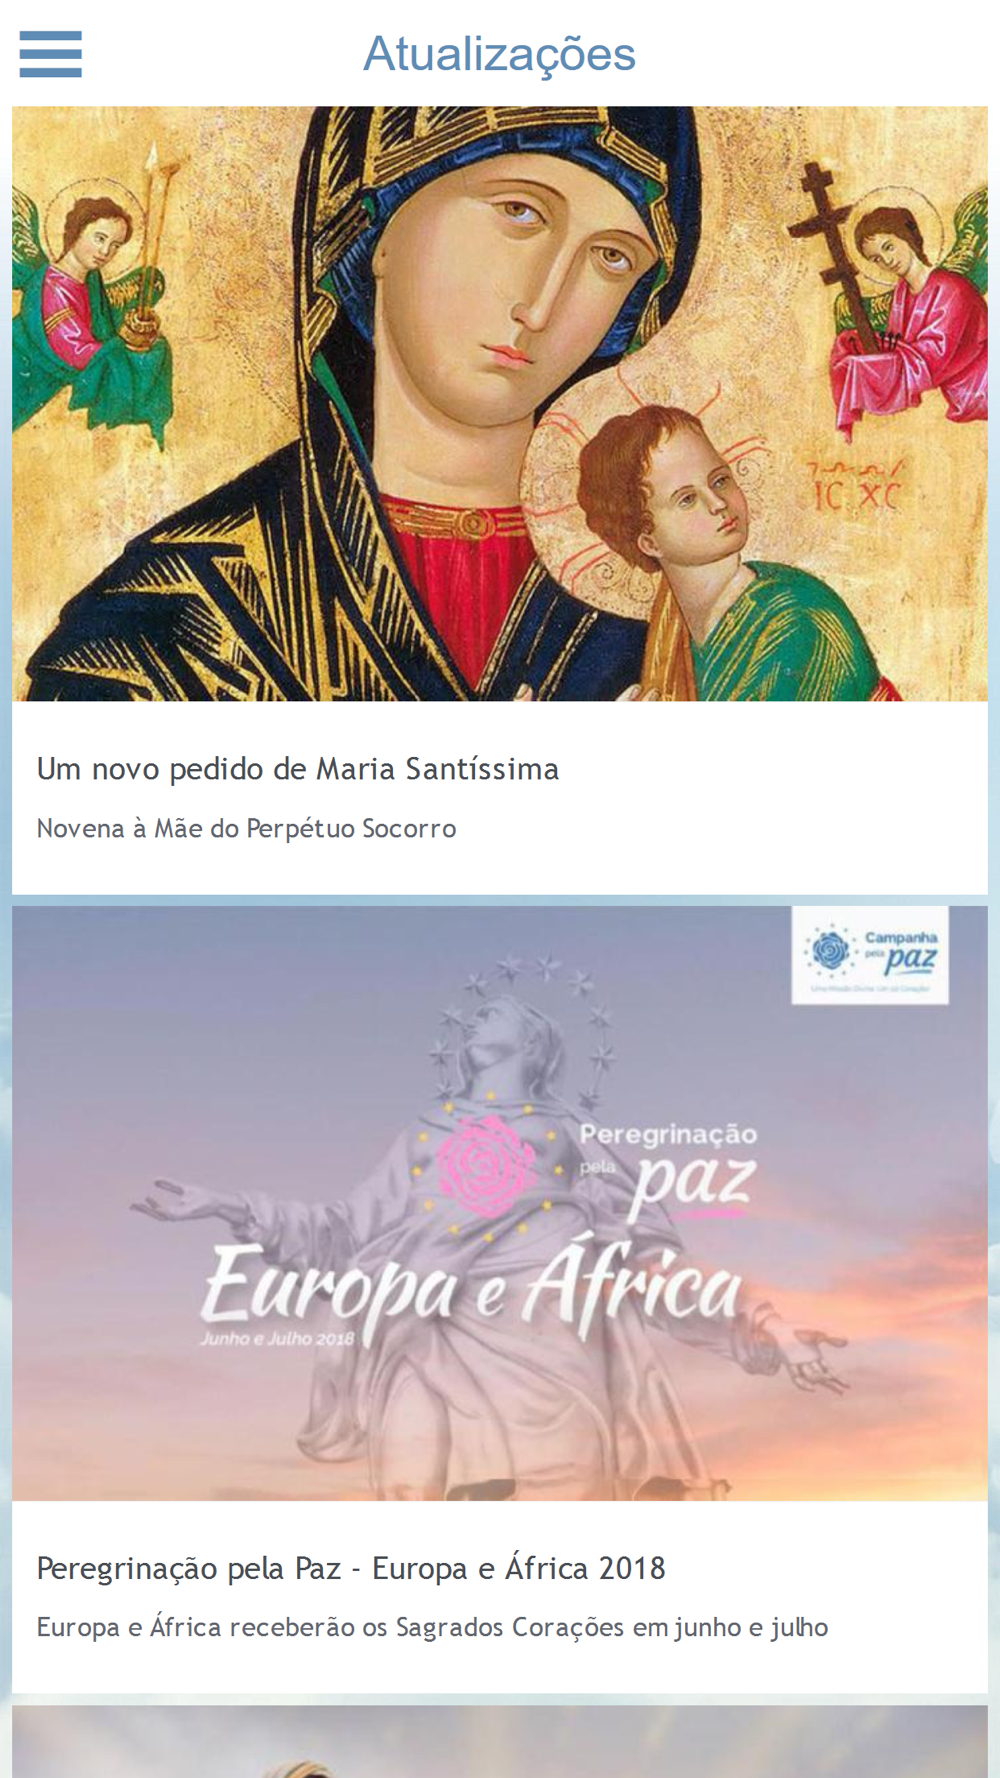The image size is (1000, 1778).
Task: Click the 'Peregrinação pela paz' banner logo text
Action: coord(667,1170)
